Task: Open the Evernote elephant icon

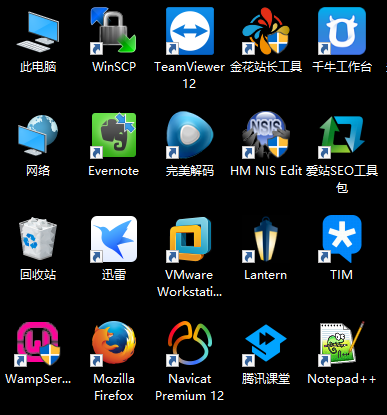Action: click(114, 135)
